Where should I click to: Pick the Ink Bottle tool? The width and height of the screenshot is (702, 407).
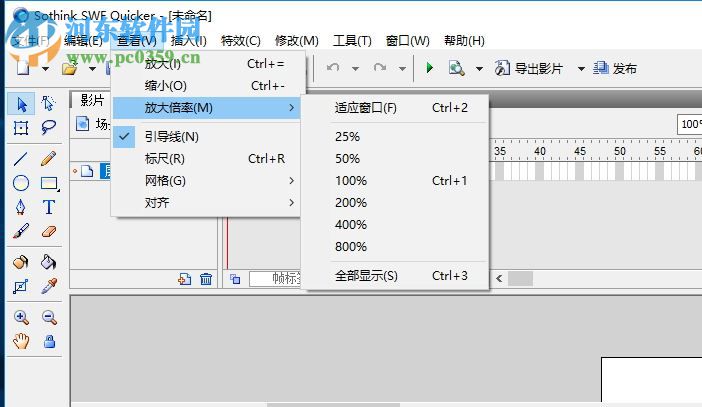(21, 261)
